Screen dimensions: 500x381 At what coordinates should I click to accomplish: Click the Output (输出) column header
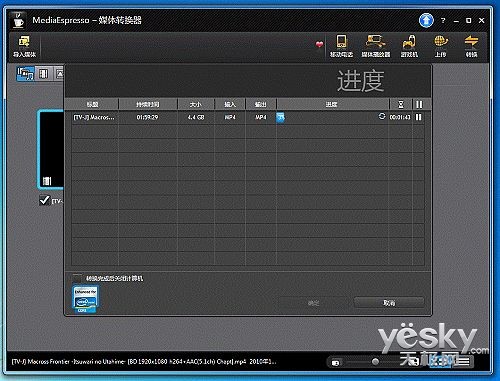[261, 104]
